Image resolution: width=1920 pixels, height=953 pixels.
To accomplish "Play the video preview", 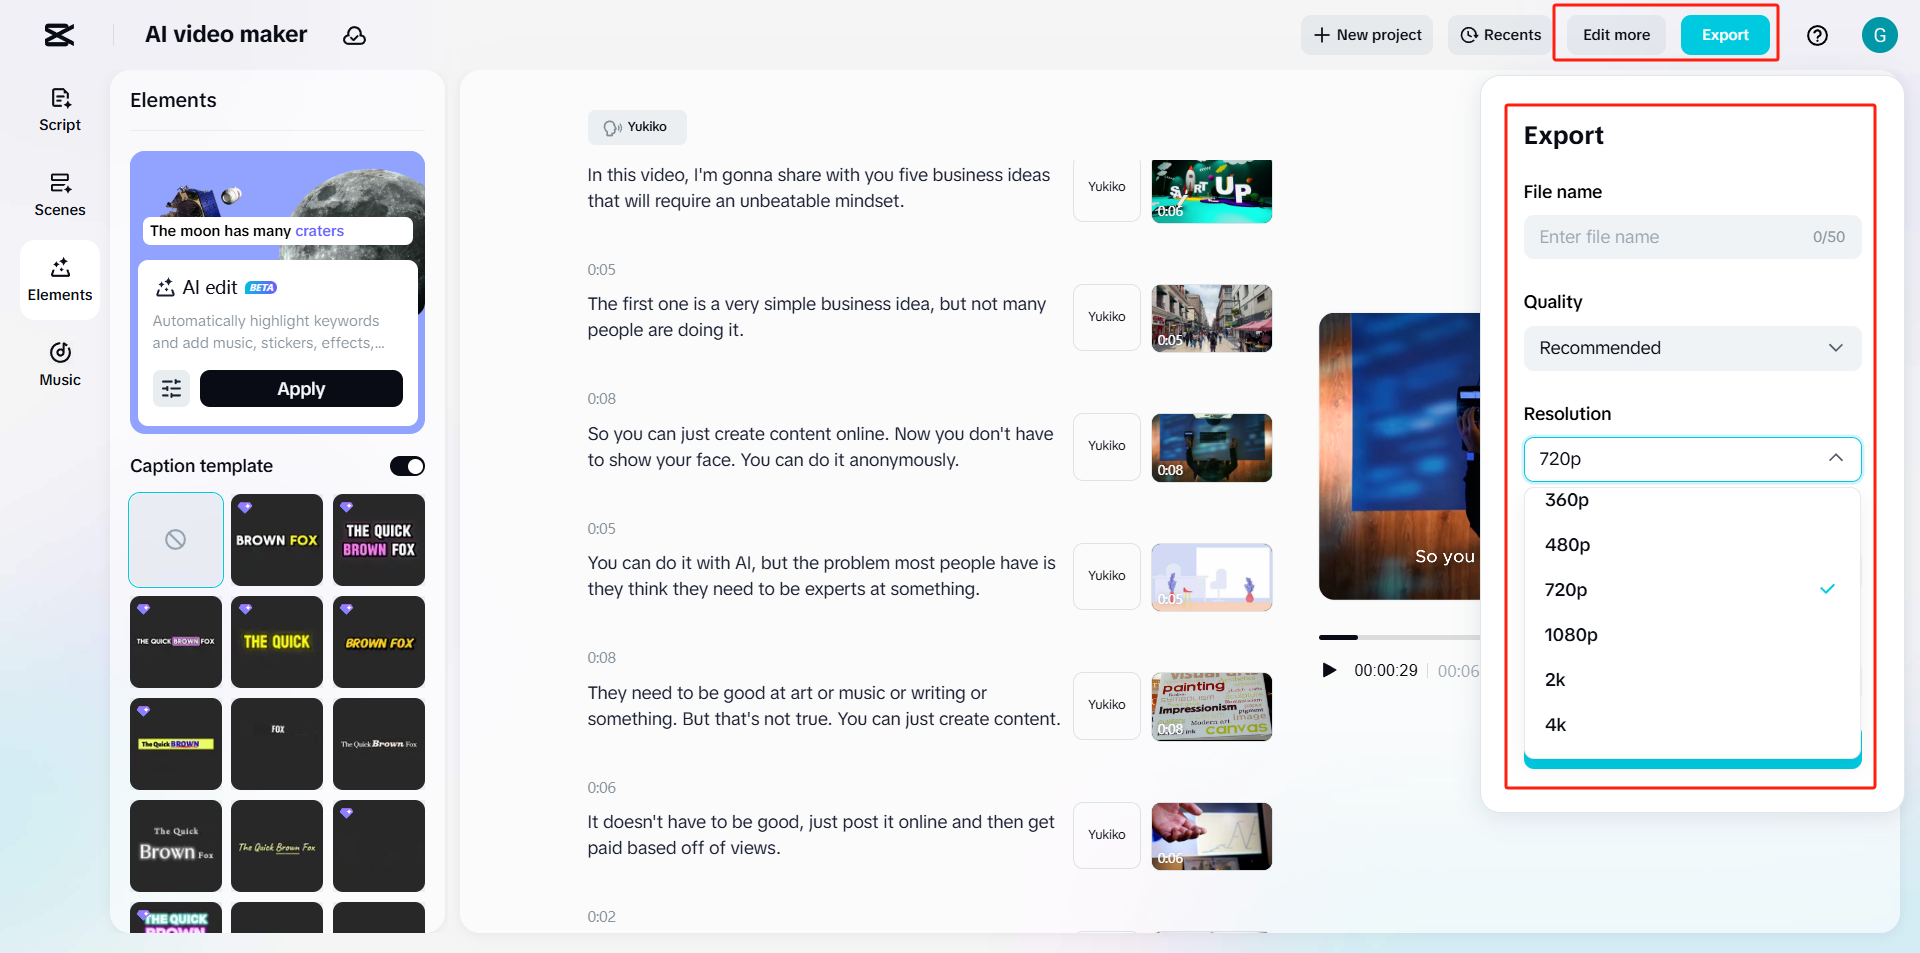I will pyautogui.click(x=1329, y=670).
